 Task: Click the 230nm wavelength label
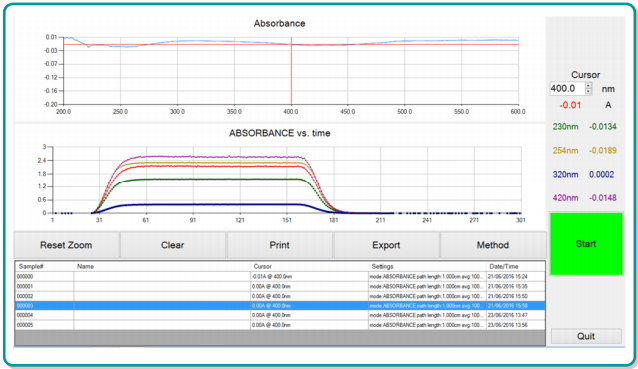(565, 127)
